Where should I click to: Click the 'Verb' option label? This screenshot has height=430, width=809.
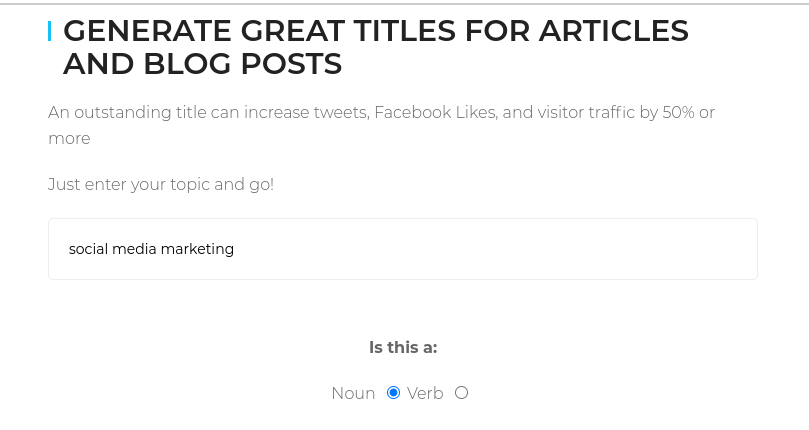click(425, 394)
